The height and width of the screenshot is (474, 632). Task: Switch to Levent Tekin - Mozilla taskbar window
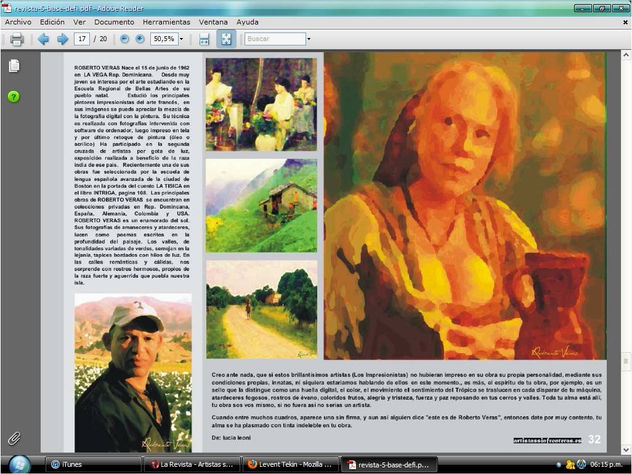click(291, 464)
